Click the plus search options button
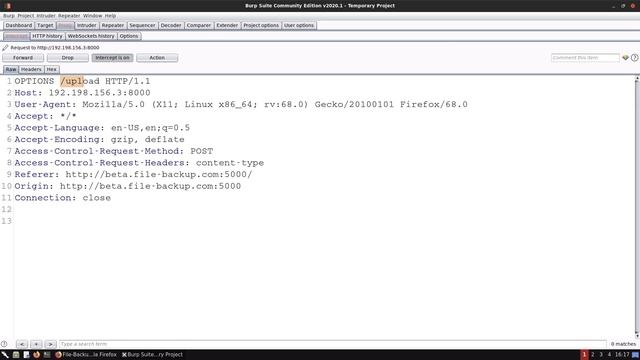The width and height of the screenshot is (640, 360). click(36, 344)
